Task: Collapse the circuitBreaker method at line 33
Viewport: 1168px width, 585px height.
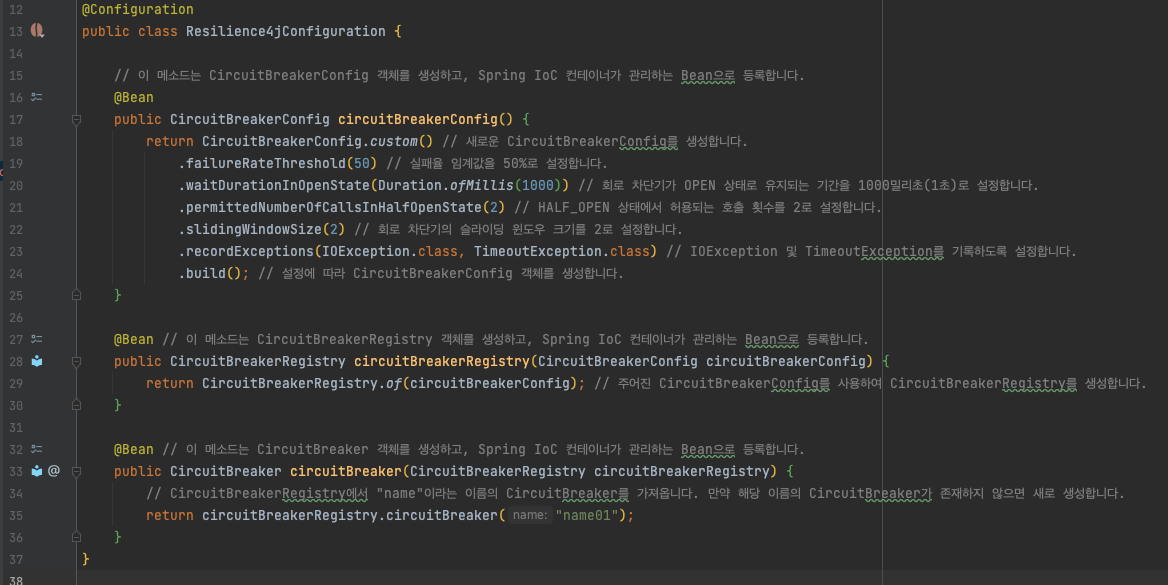Action: click(76, 471)
